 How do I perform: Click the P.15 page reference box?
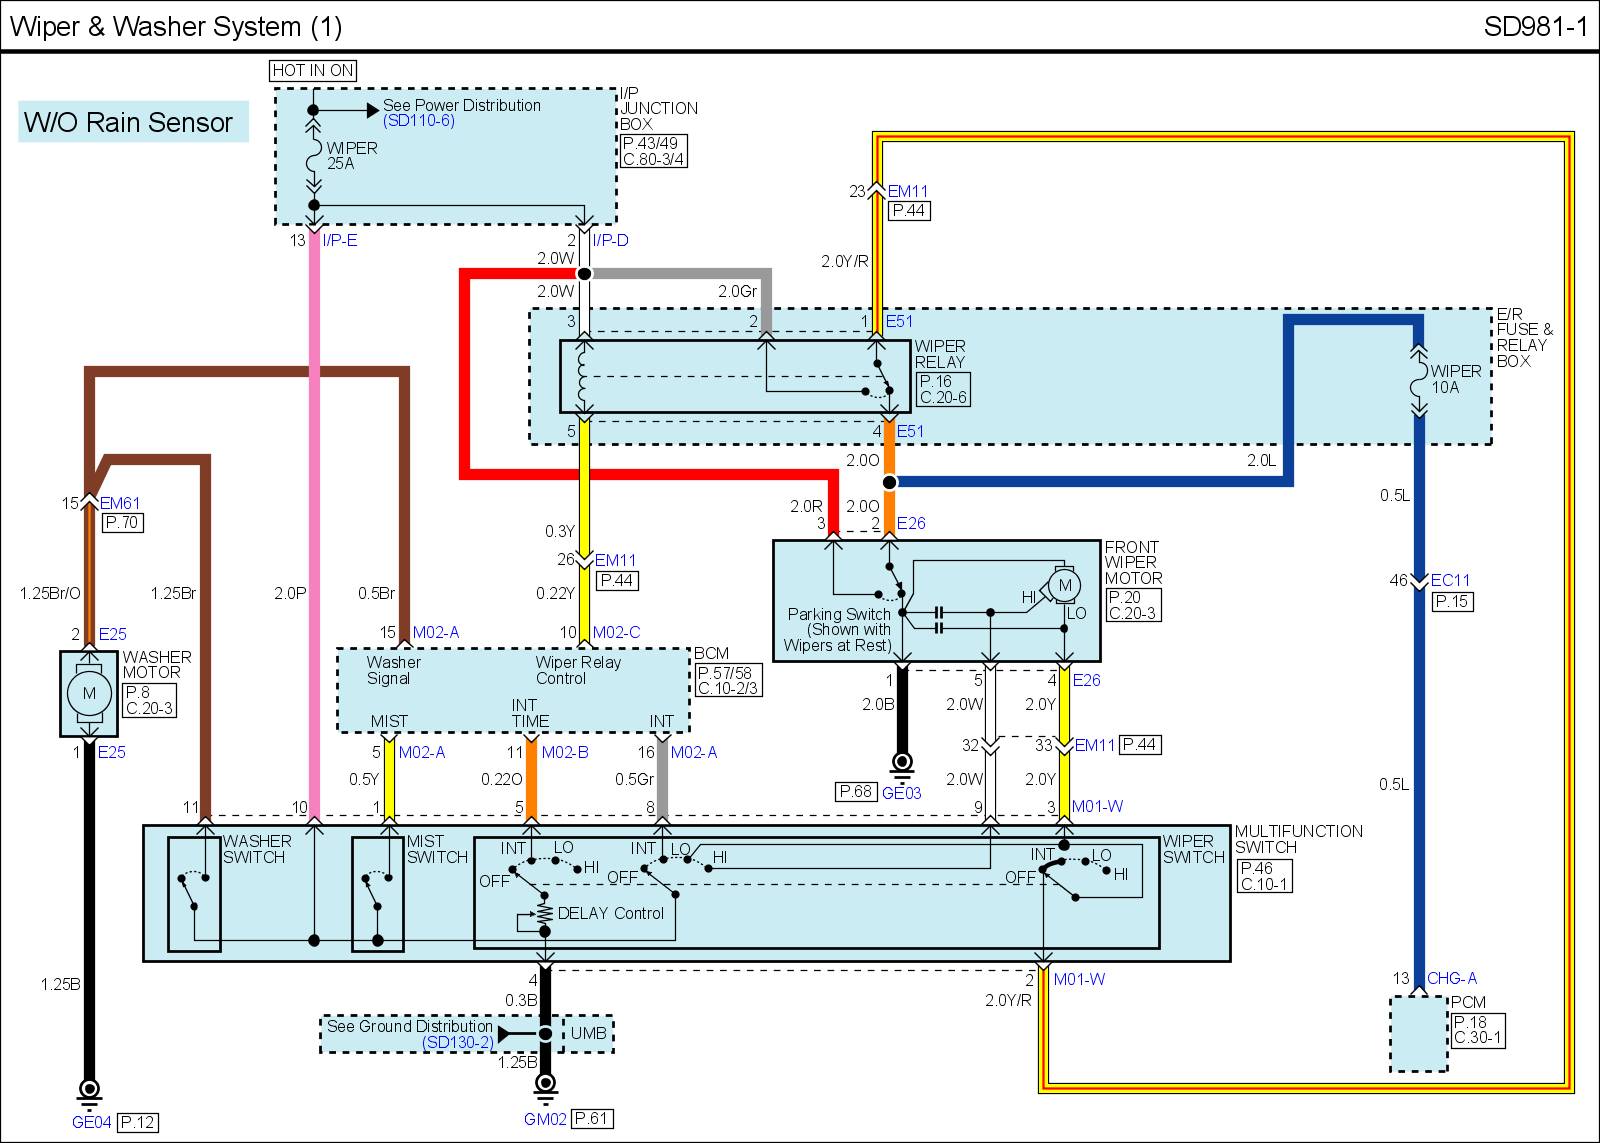[1452, 601]
